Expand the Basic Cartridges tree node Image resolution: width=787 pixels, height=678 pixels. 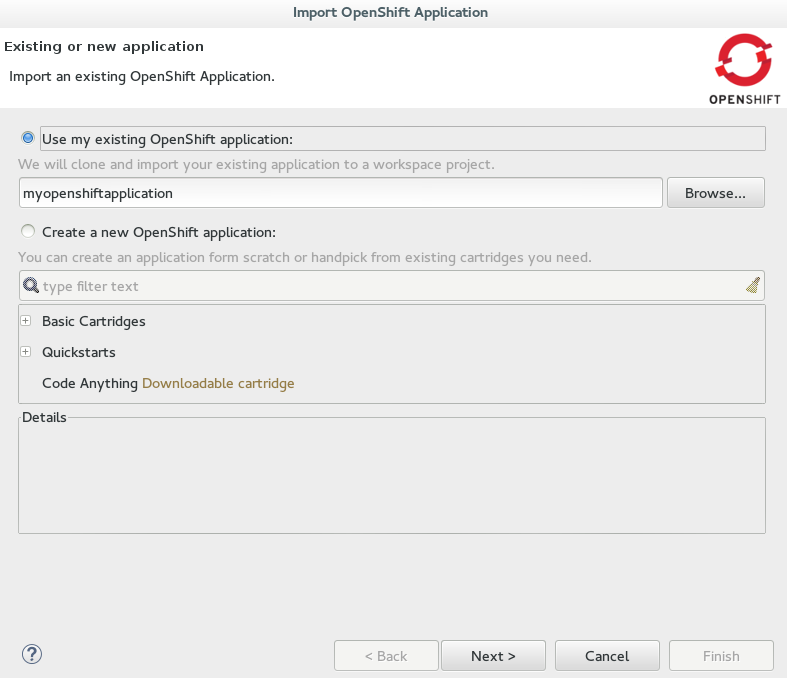(x=26, y=320)
